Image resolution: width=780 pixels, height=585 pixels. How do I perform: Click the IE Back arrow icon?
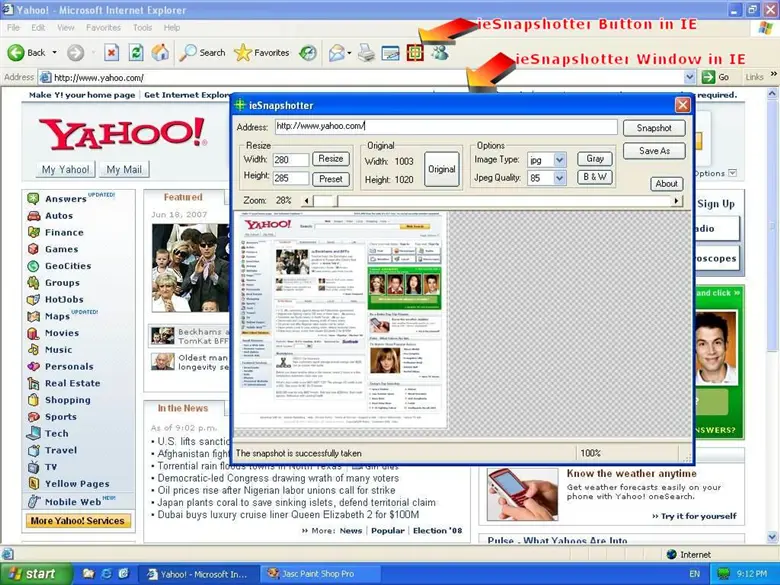16,52
